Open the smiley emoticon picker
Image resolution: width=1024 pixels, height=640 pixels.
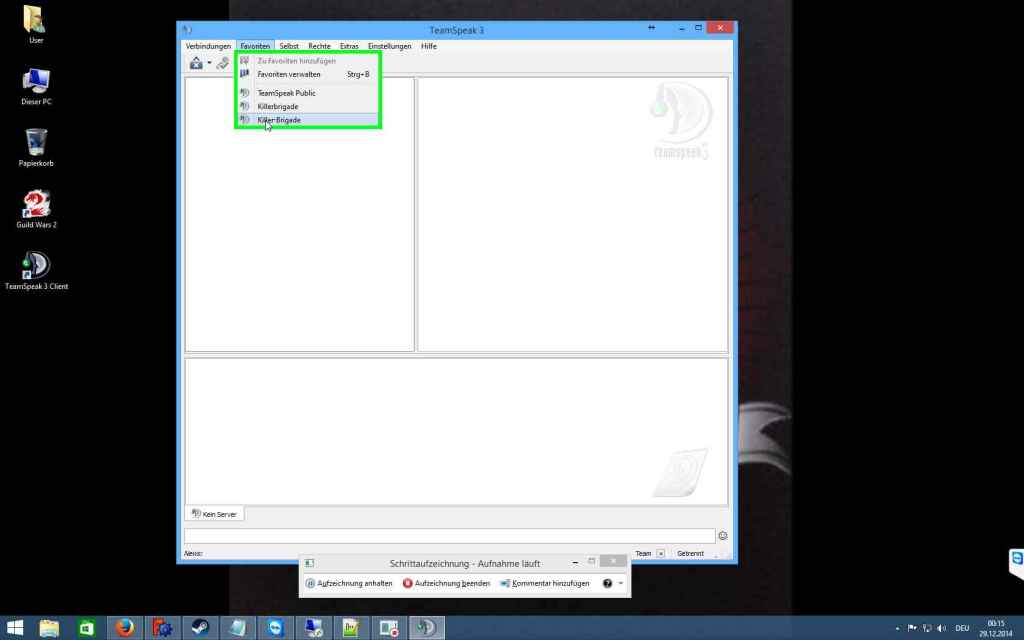click(x=723, y=536)
